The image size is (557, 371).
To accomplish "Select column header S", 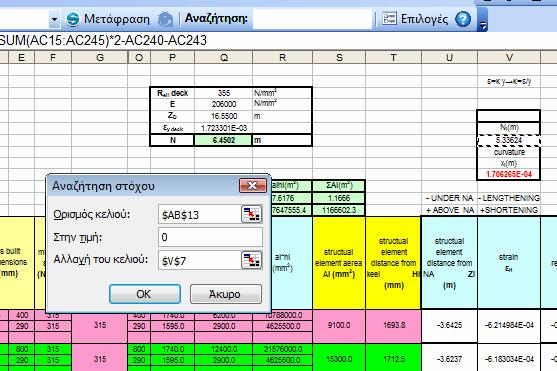I will click(339, 57).
